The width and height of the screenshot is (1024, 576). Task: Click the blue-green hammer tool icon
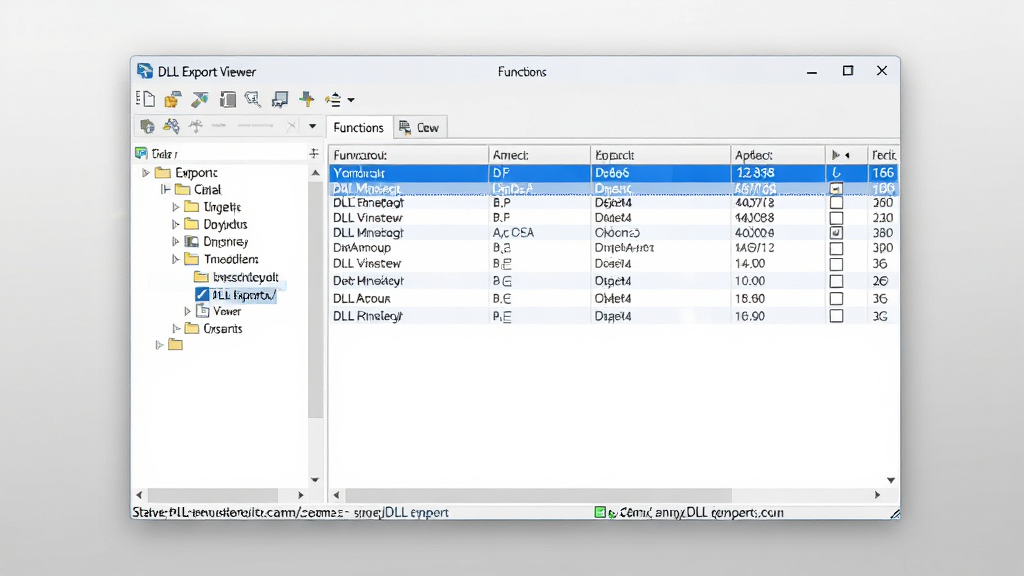199,99
